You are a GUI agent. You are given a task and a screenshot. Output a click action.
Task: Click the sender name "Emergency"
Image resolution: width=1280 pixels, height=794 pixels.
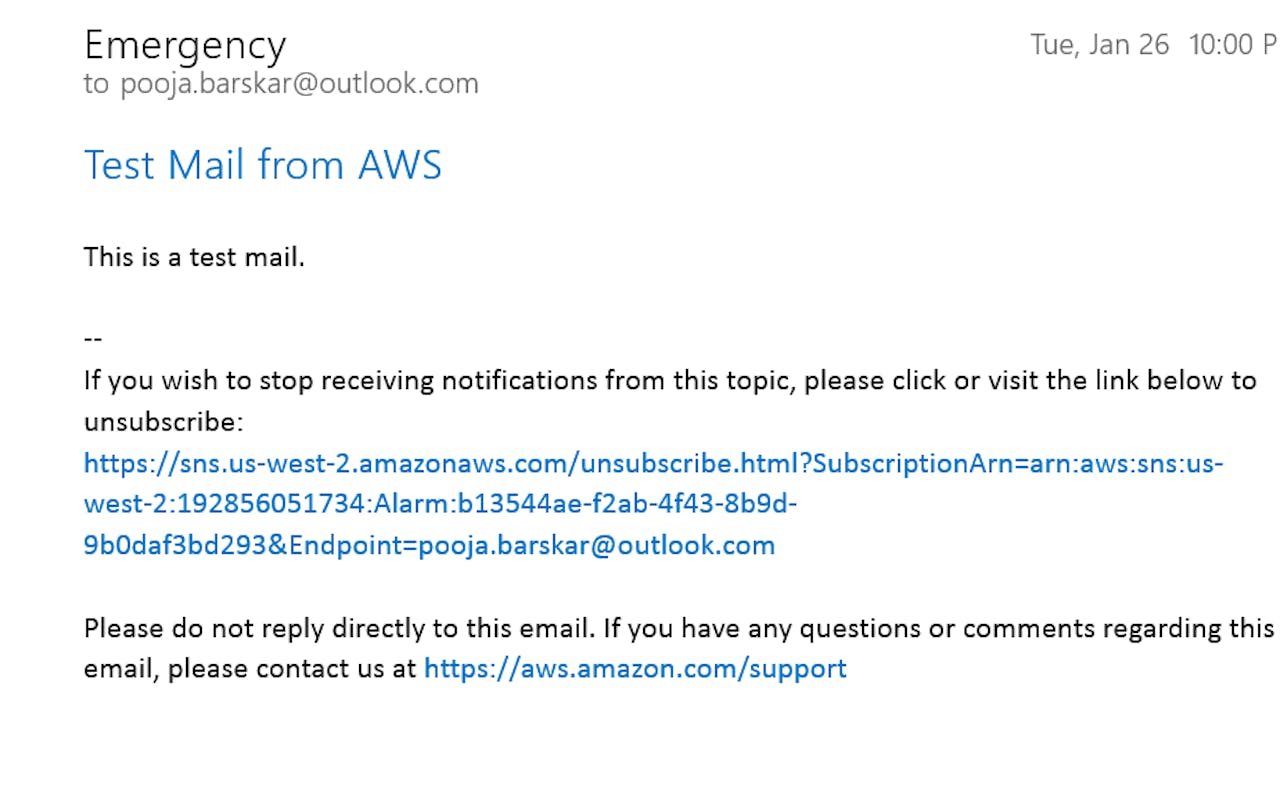click(185, 46)
